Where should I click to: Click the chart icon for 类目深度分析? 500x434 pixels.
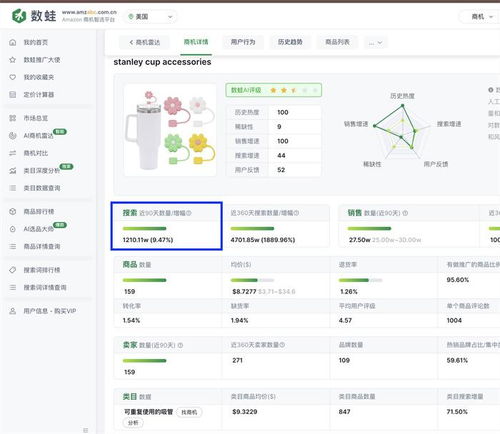click(x=13, y=171)
